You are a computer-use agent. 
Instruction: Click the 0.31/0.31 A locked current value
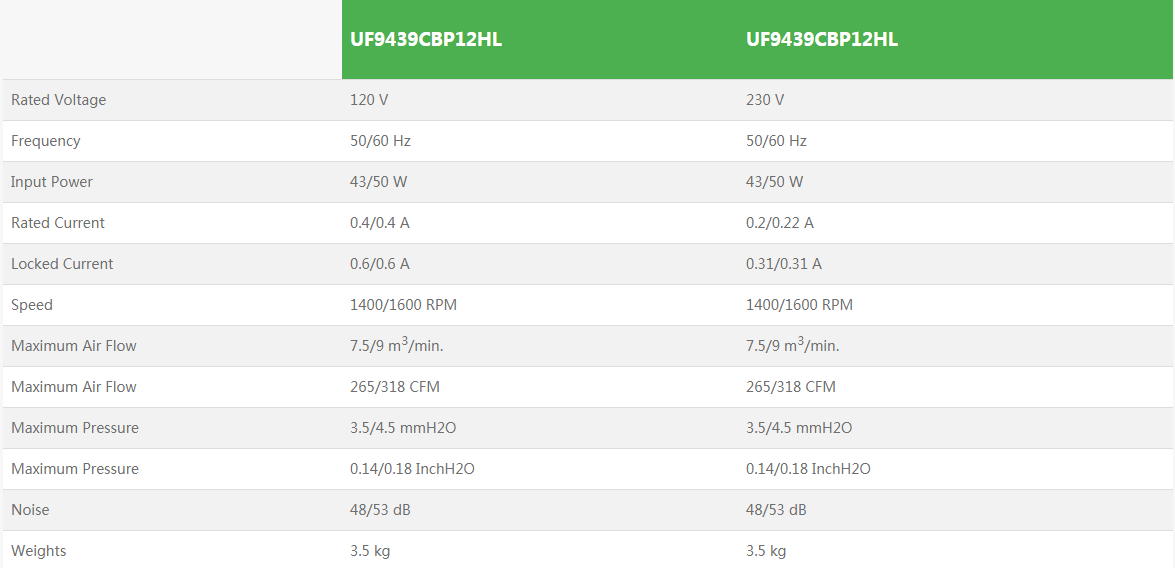tap(784, 264)
